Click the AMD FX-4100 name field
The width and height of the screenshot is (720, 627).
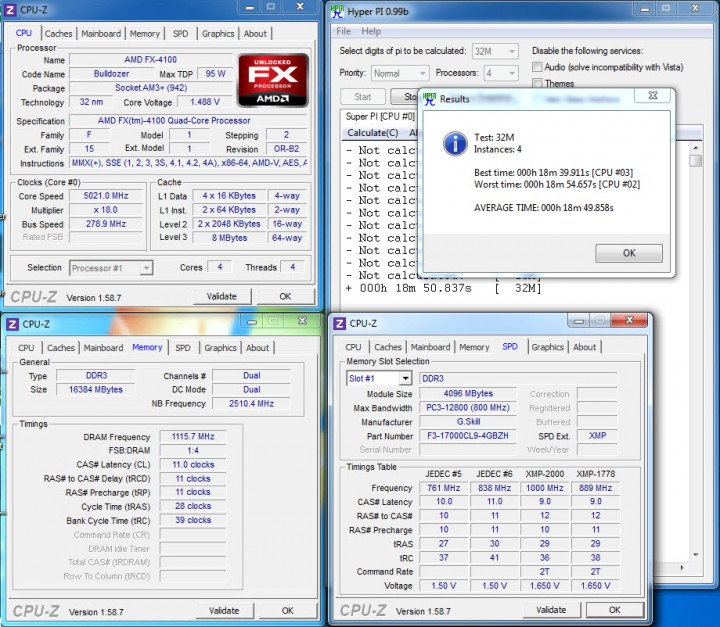click(x=151, y=59)
